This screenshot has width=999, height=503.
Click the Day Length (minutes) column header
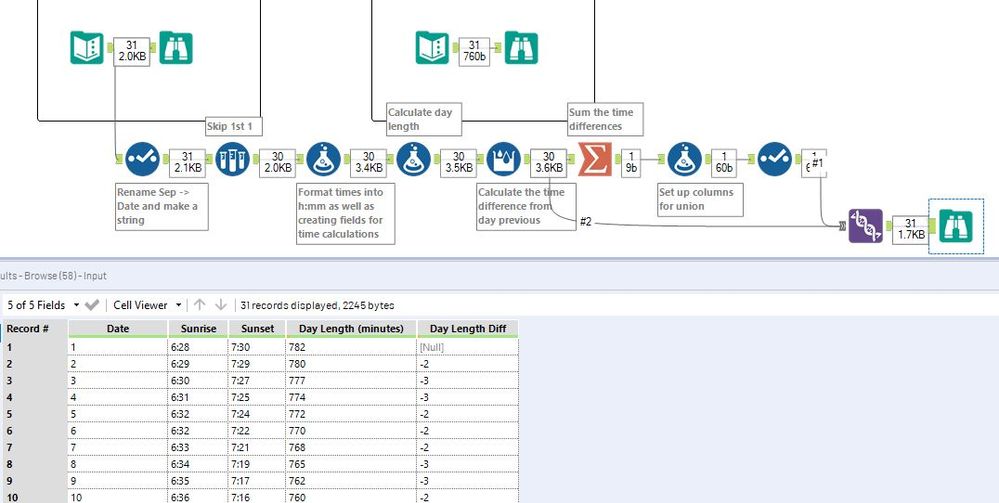click(351, 329)
